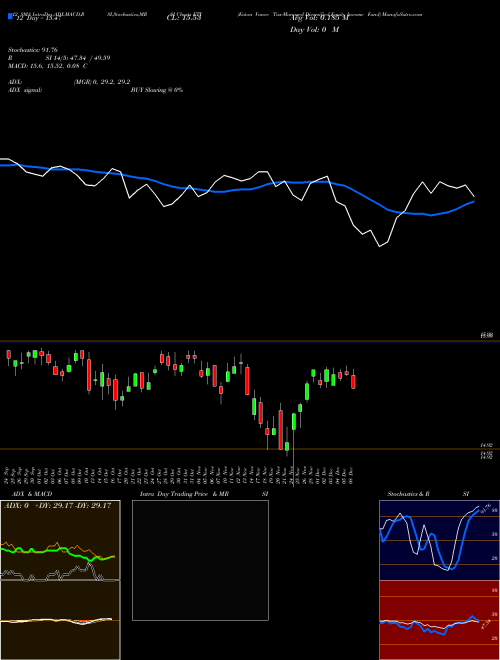Click the 'Stochastics & R' panel title

408,494
